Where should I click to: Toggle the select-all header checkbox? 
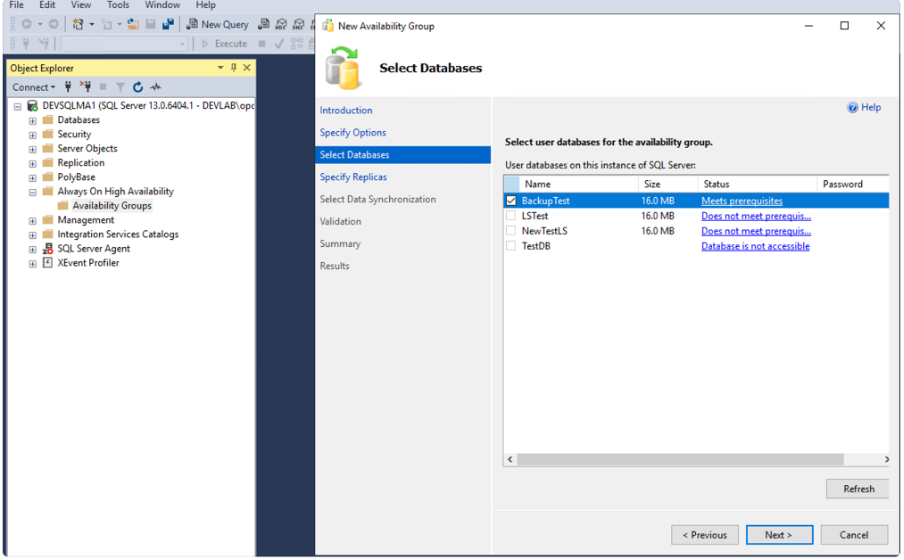click(511, 184)
